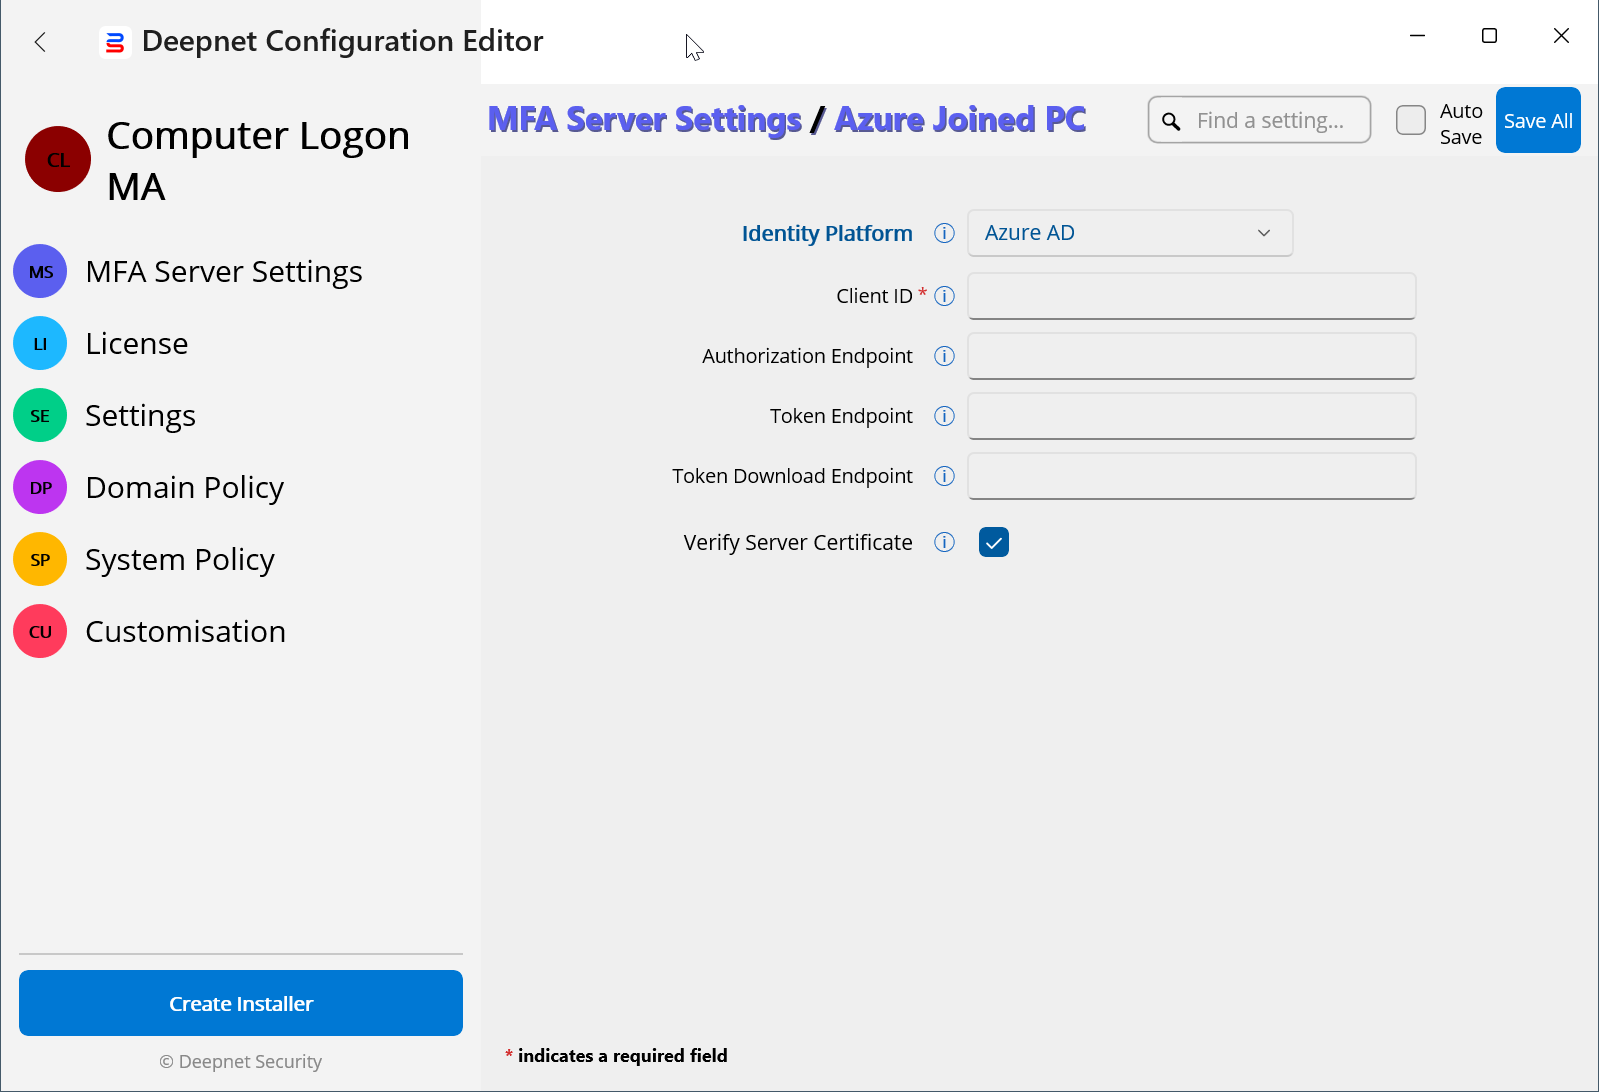Image resolution: width=1599 pixels, height=1092 pixels.
Task: Focus the Find a setting search box
Action: point(1270,120)
